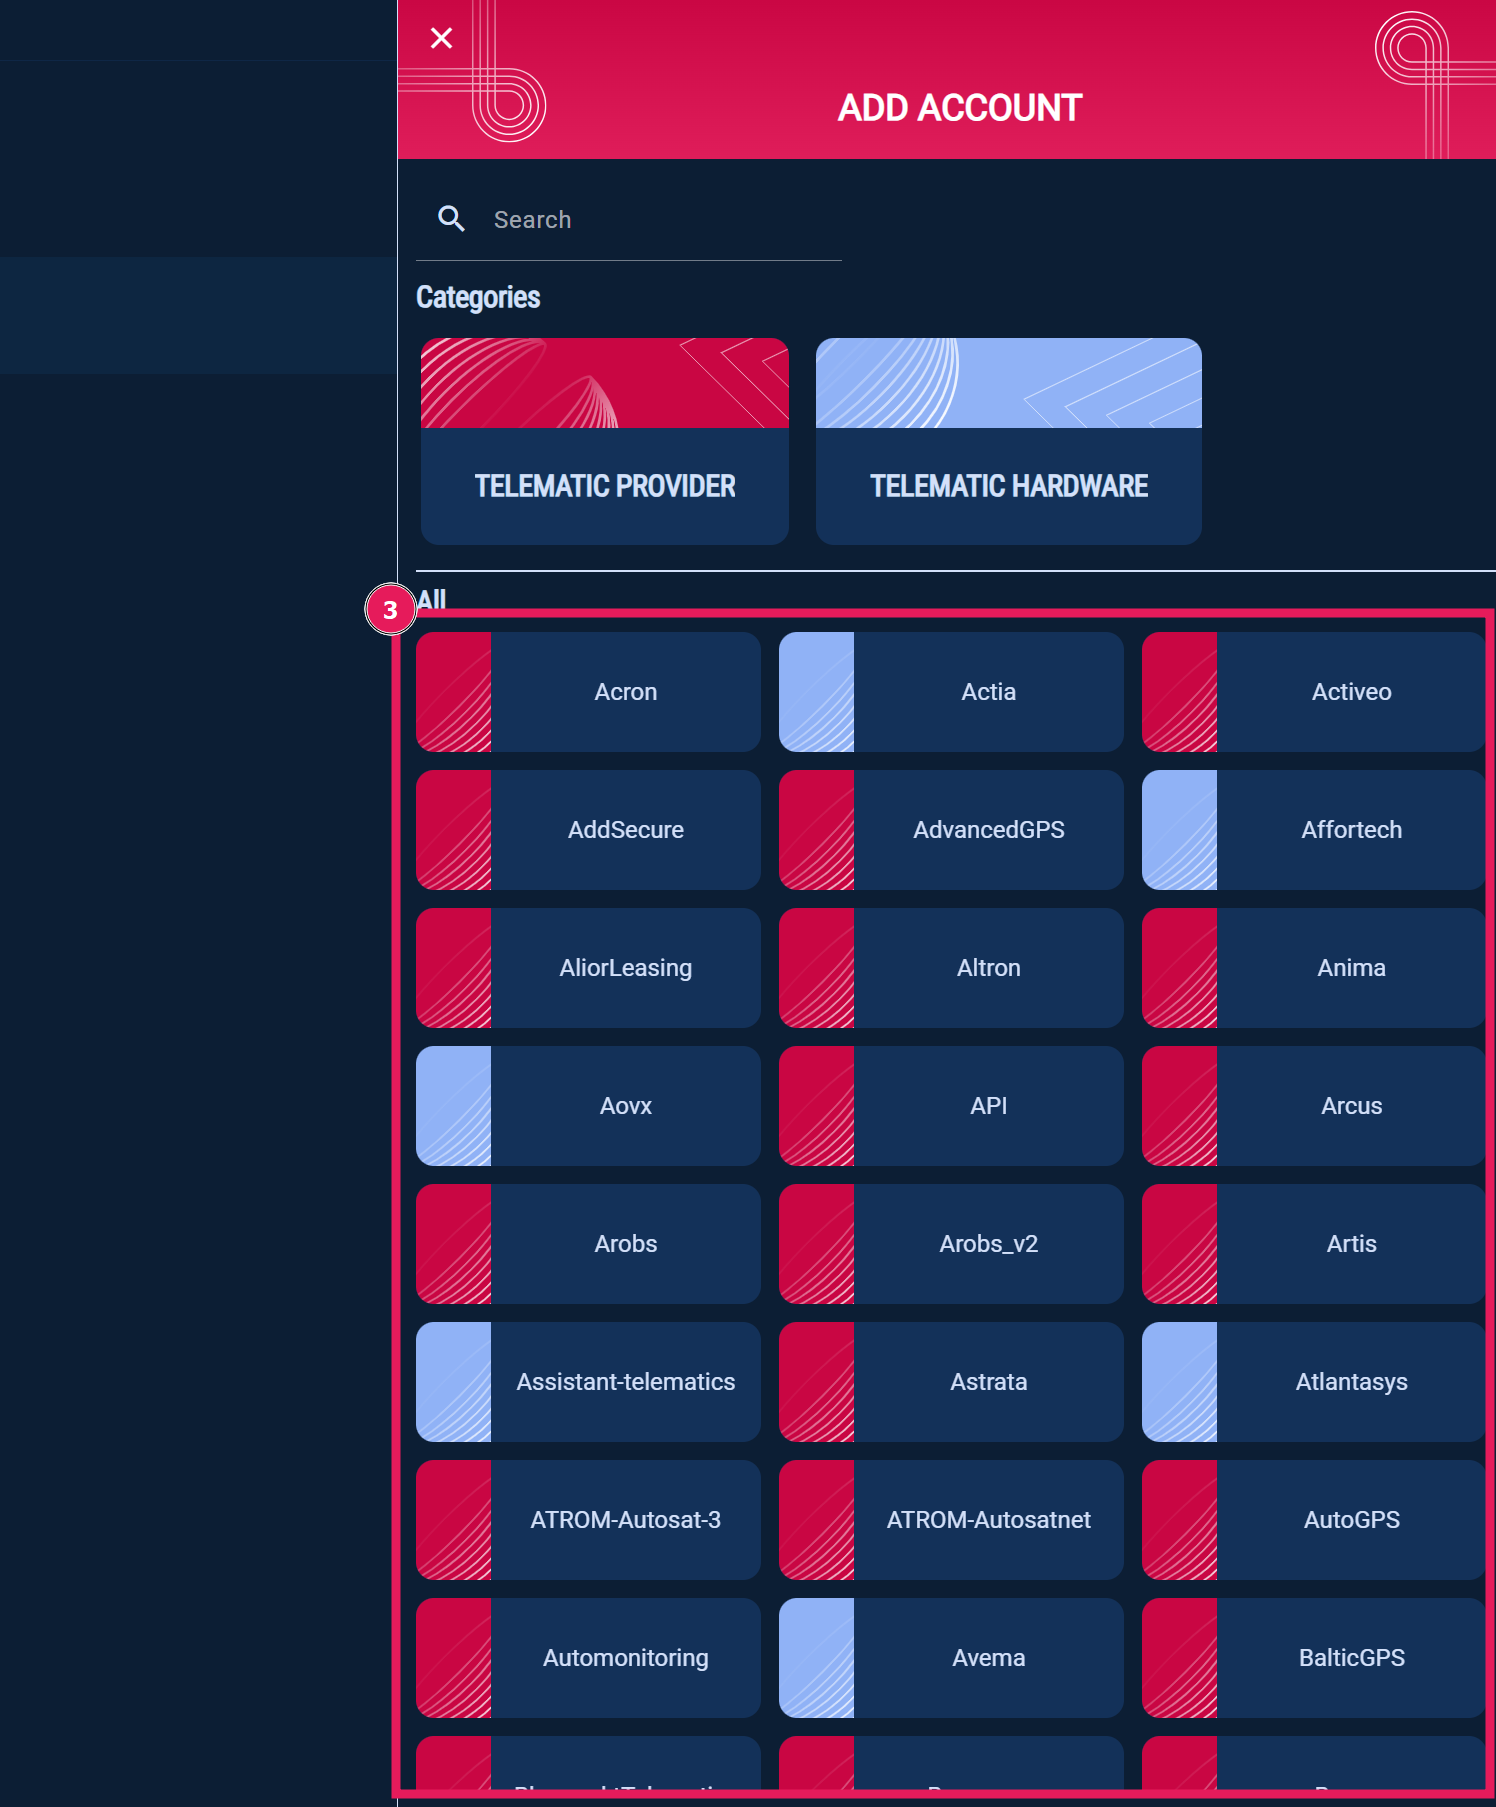Screen dimensions: 1496x1807
Task: Focus the Search input field
Action: click(x=660, y=220)
